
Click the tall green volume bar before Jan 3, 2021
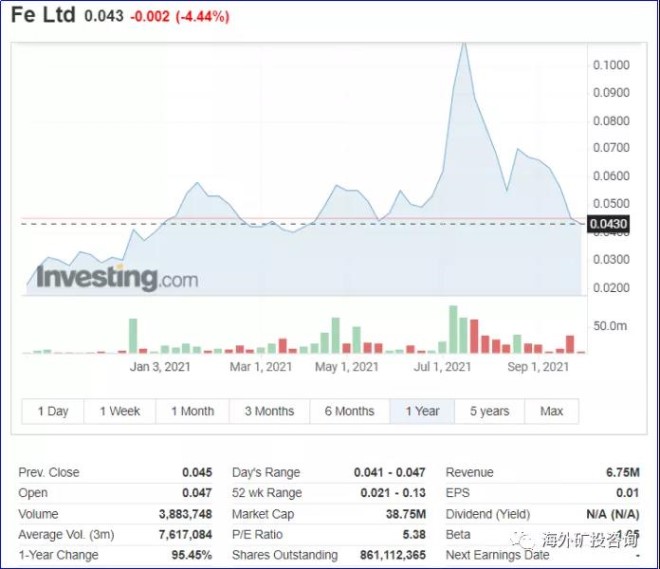click(132, 335)
